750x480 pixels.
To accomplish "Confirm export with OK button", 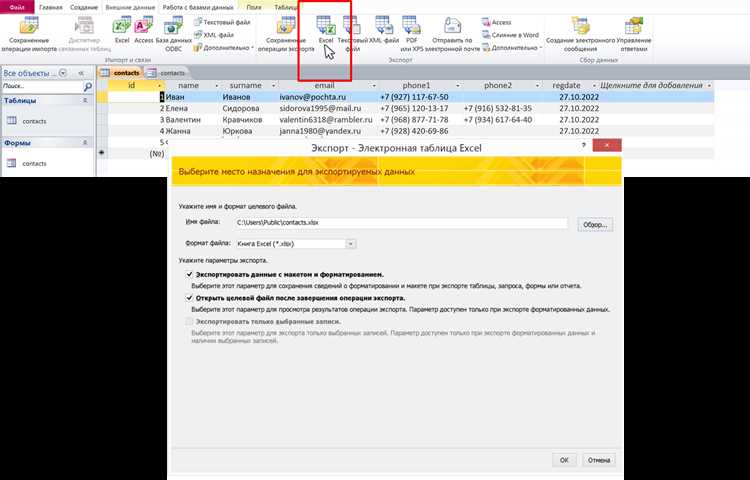I will pyautogui.click(x=564, y=460).
